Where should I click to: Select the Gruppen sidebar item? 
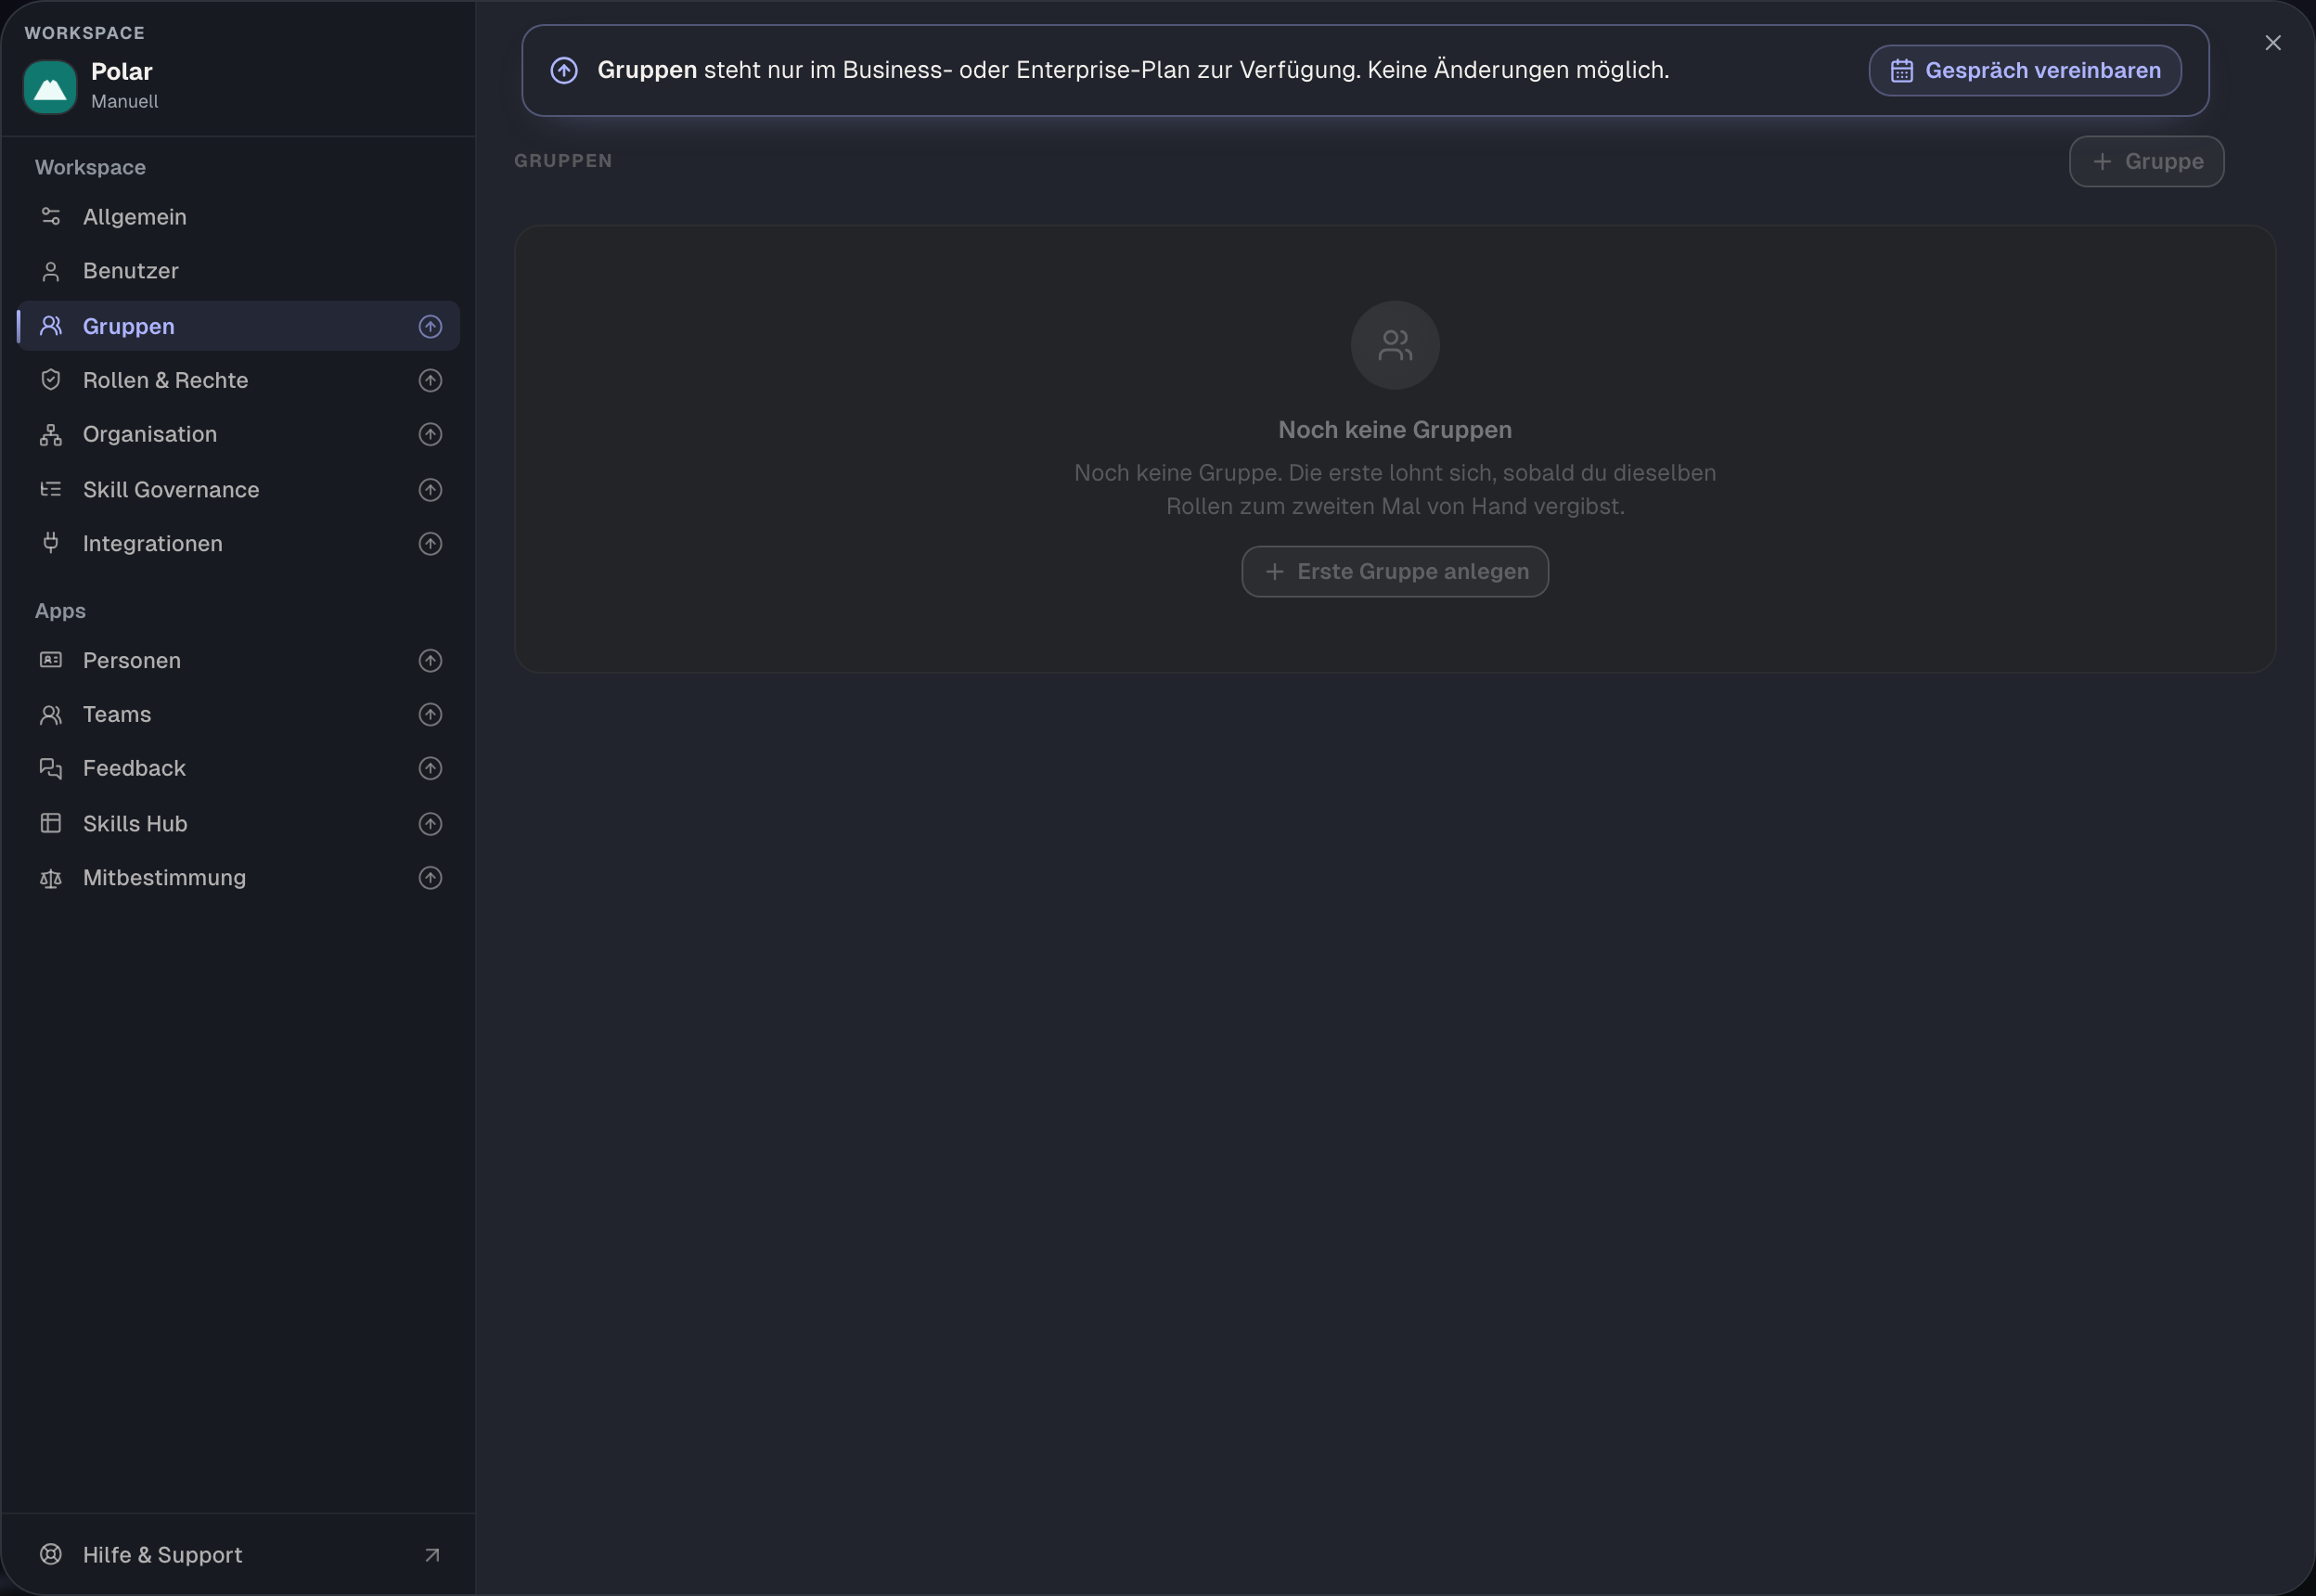pyautogui.click(x=238, y=326)
